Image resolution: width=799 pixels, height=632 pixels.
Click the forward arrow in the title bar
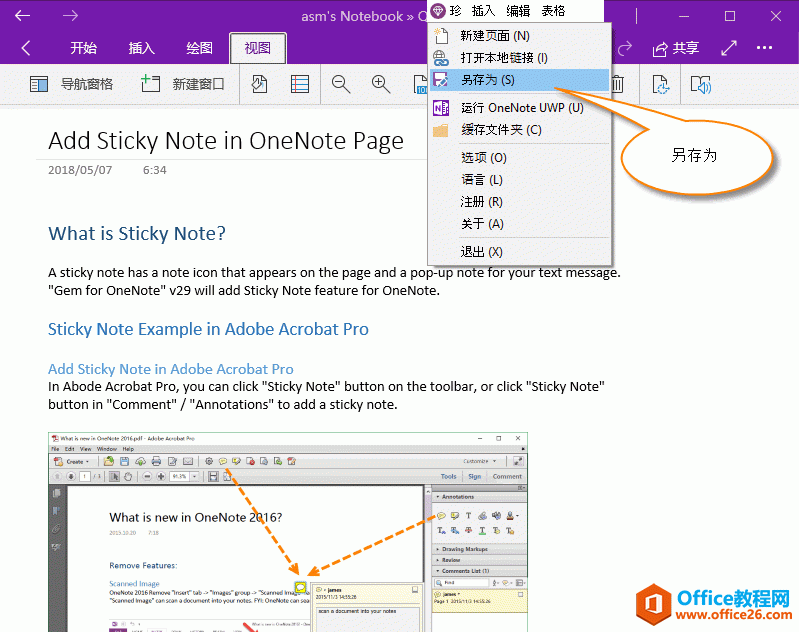click(70, 16)
